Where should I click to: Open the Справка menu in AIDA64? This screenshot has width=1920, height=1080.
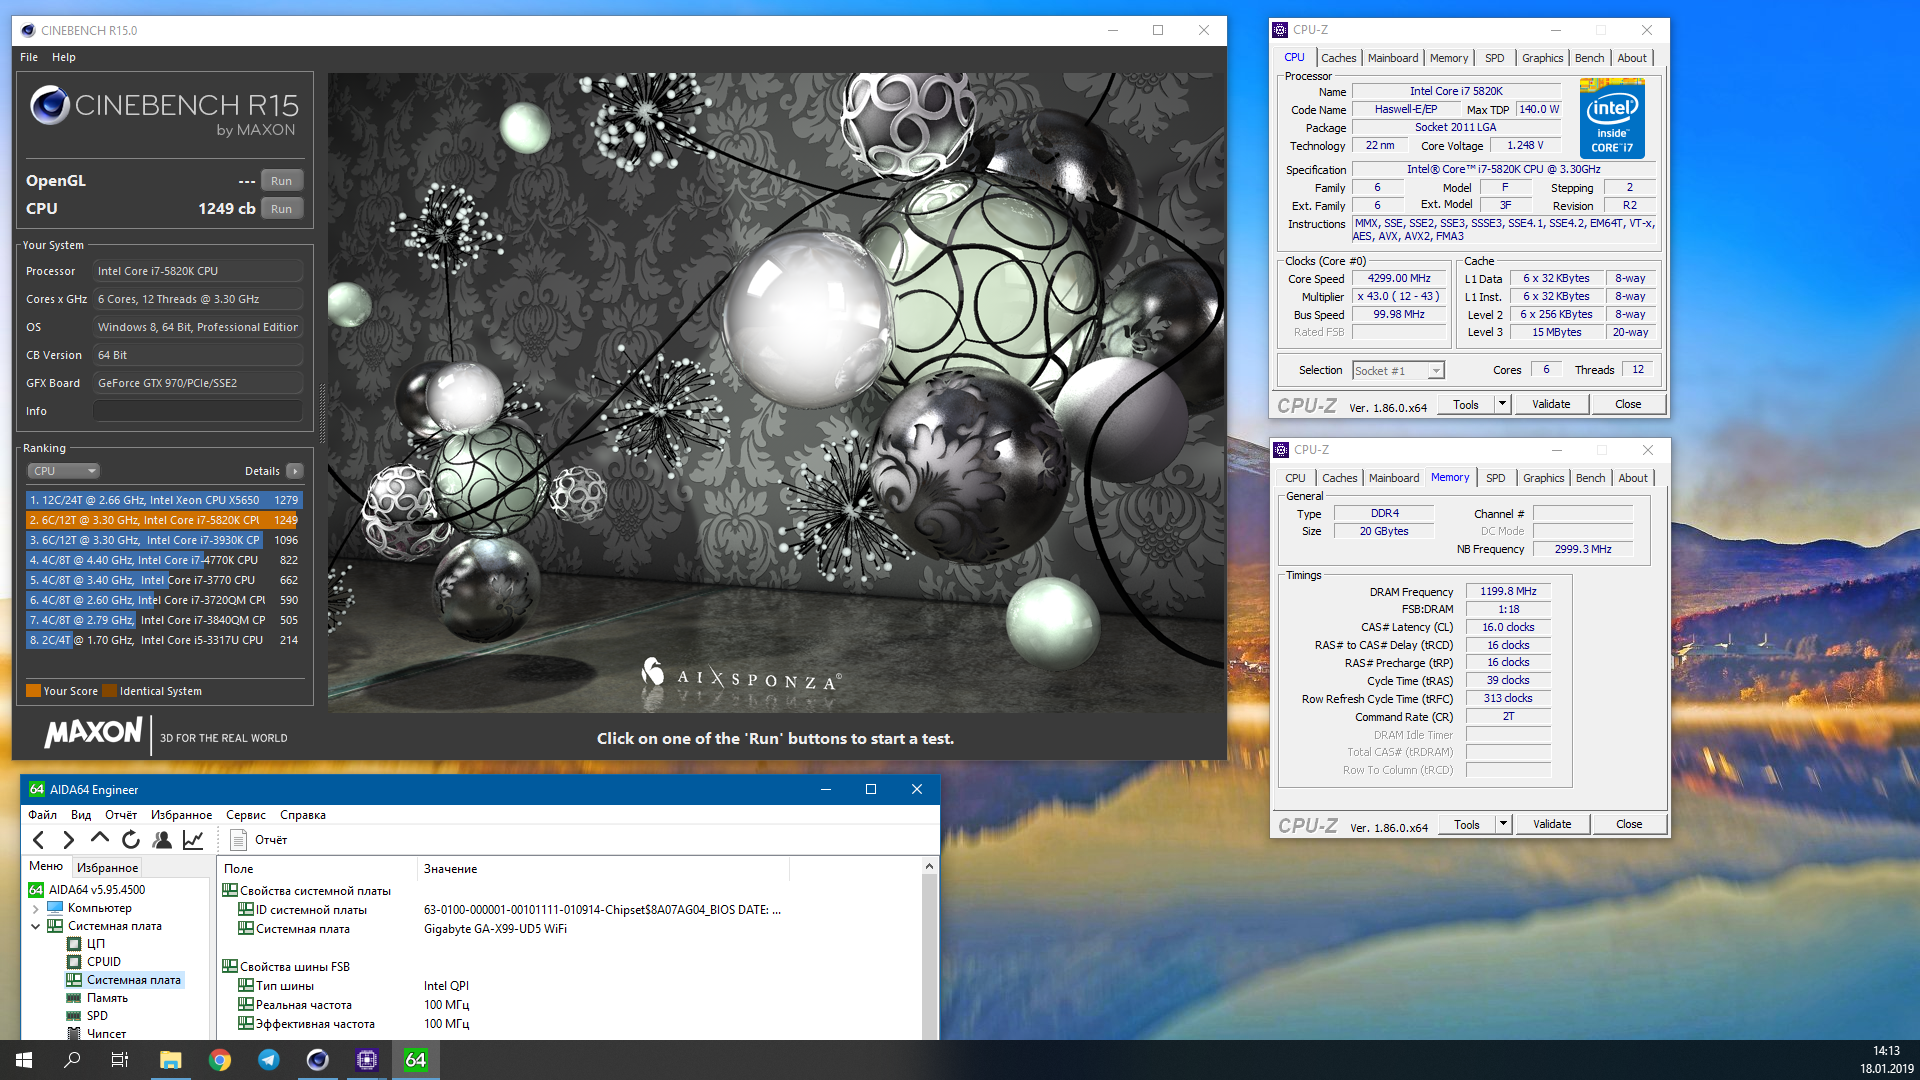point(303,815)
